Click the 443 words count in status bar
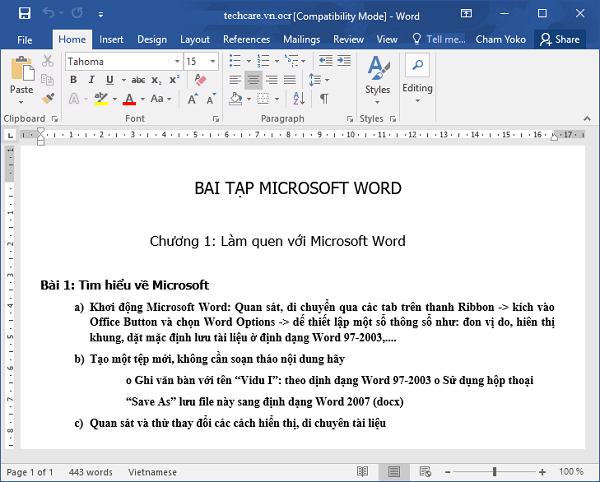This screenshot has width=600, height=482. (x=92, y=471)
